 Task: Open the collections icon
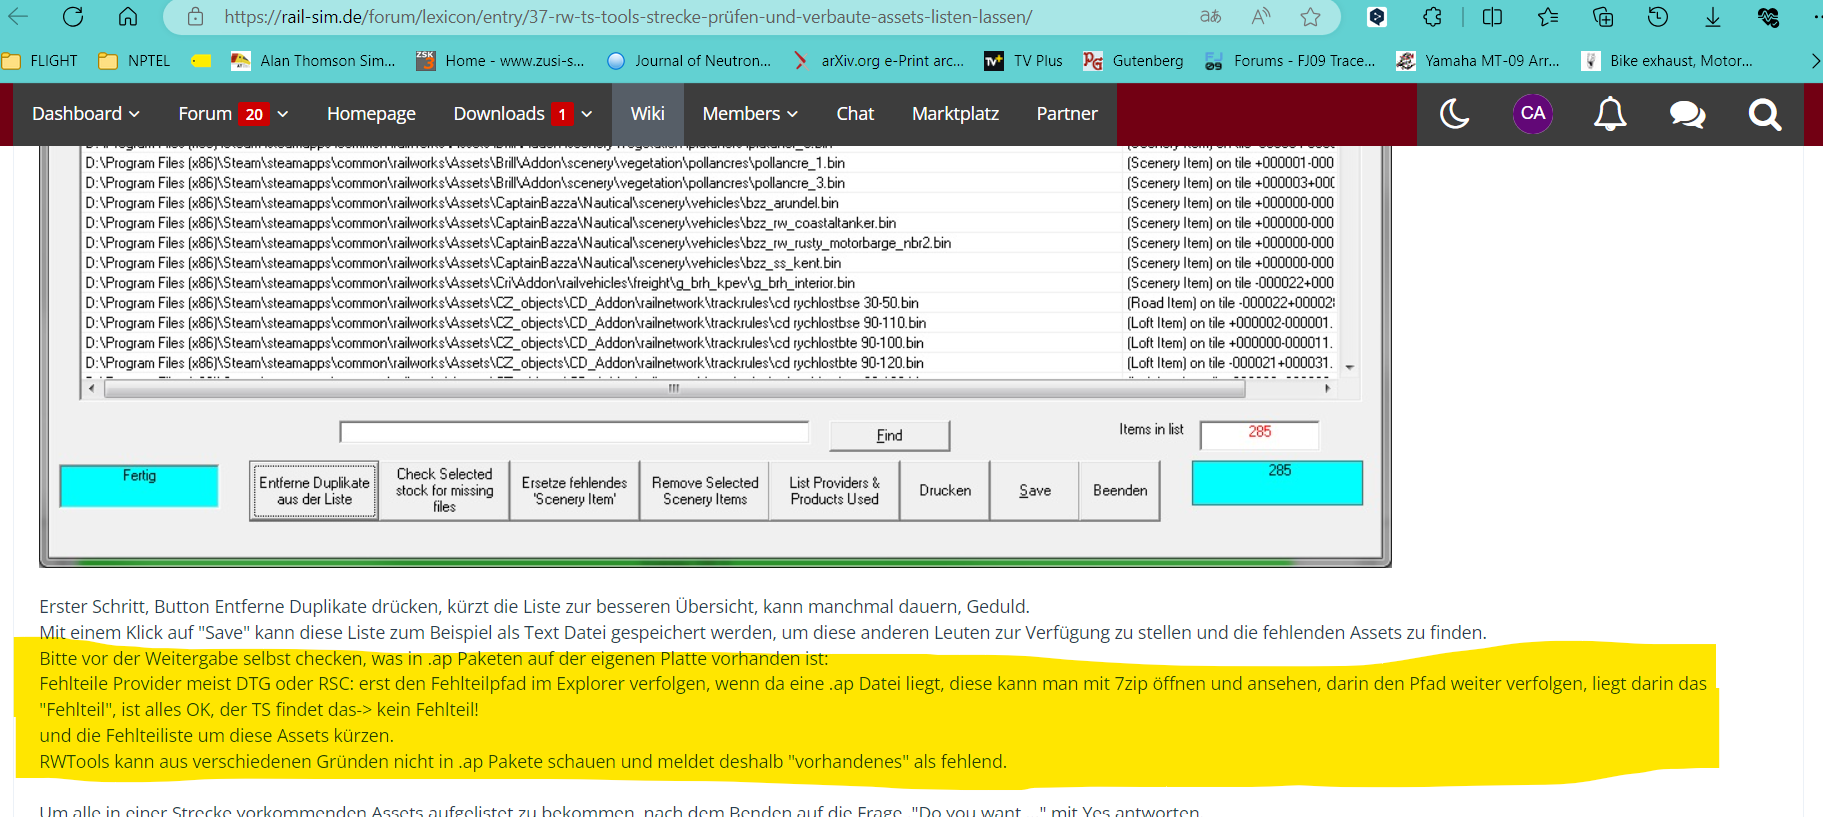coord(1603,17)
